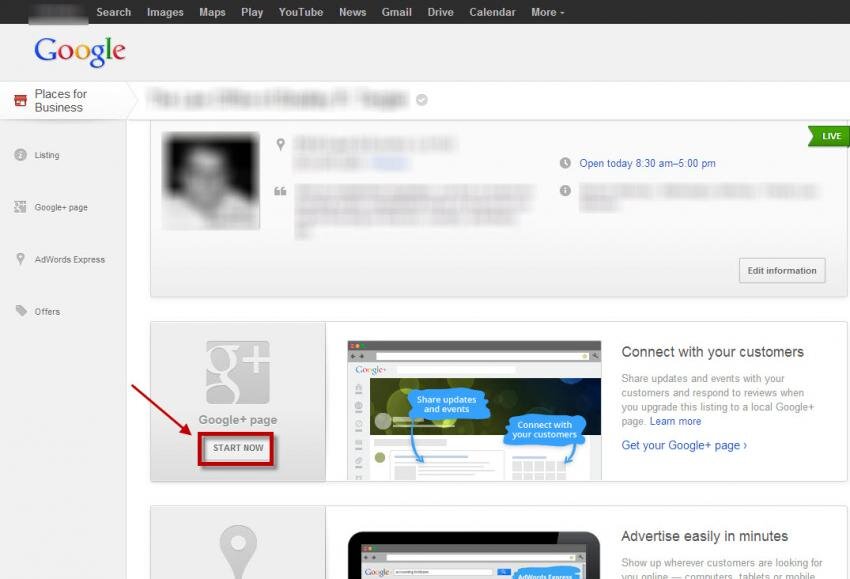Select Listing in the sidebar
The height and width of the screenshot is (579, 850).
(x=47, y=155)
